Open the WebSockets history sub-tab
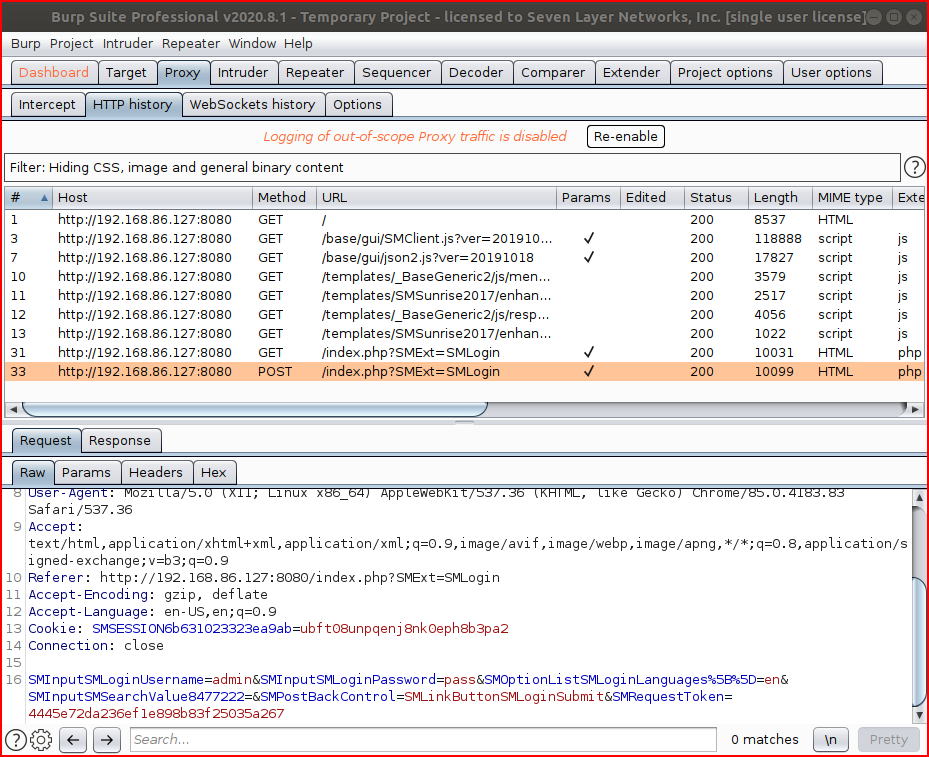The width and height of the screenshot is (929, 757). 252,105
